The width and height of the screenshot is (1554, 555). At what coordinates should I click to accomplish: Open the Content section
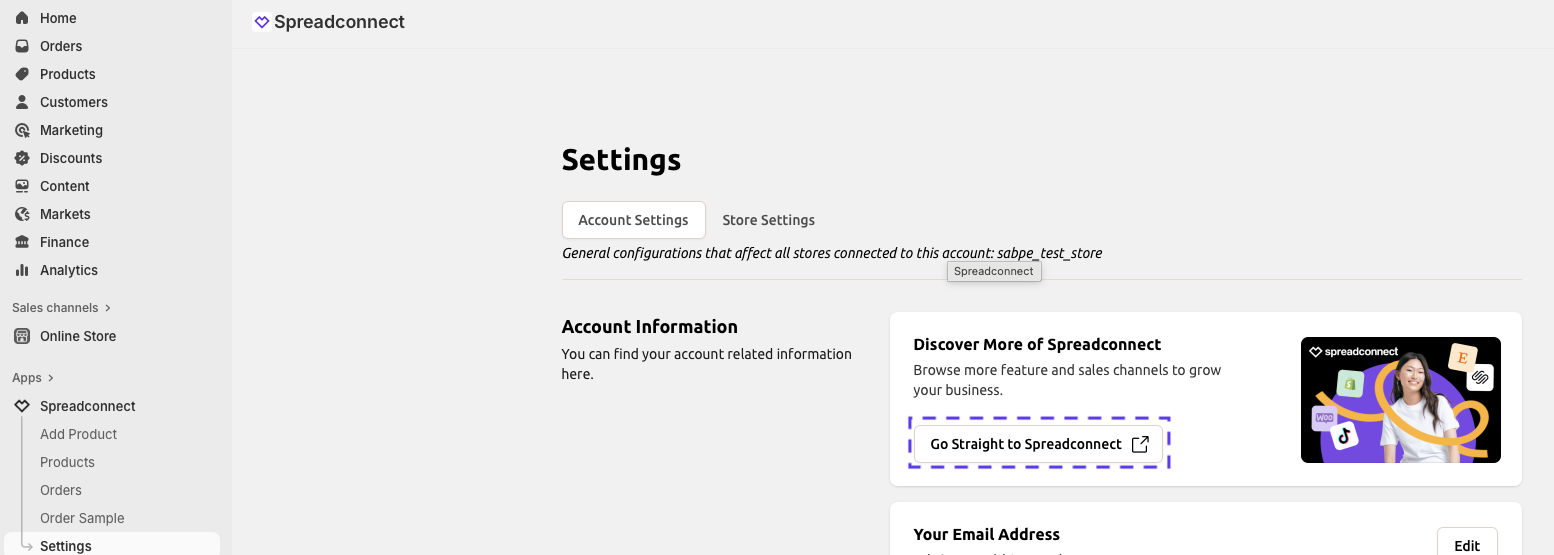pos(65,186)
